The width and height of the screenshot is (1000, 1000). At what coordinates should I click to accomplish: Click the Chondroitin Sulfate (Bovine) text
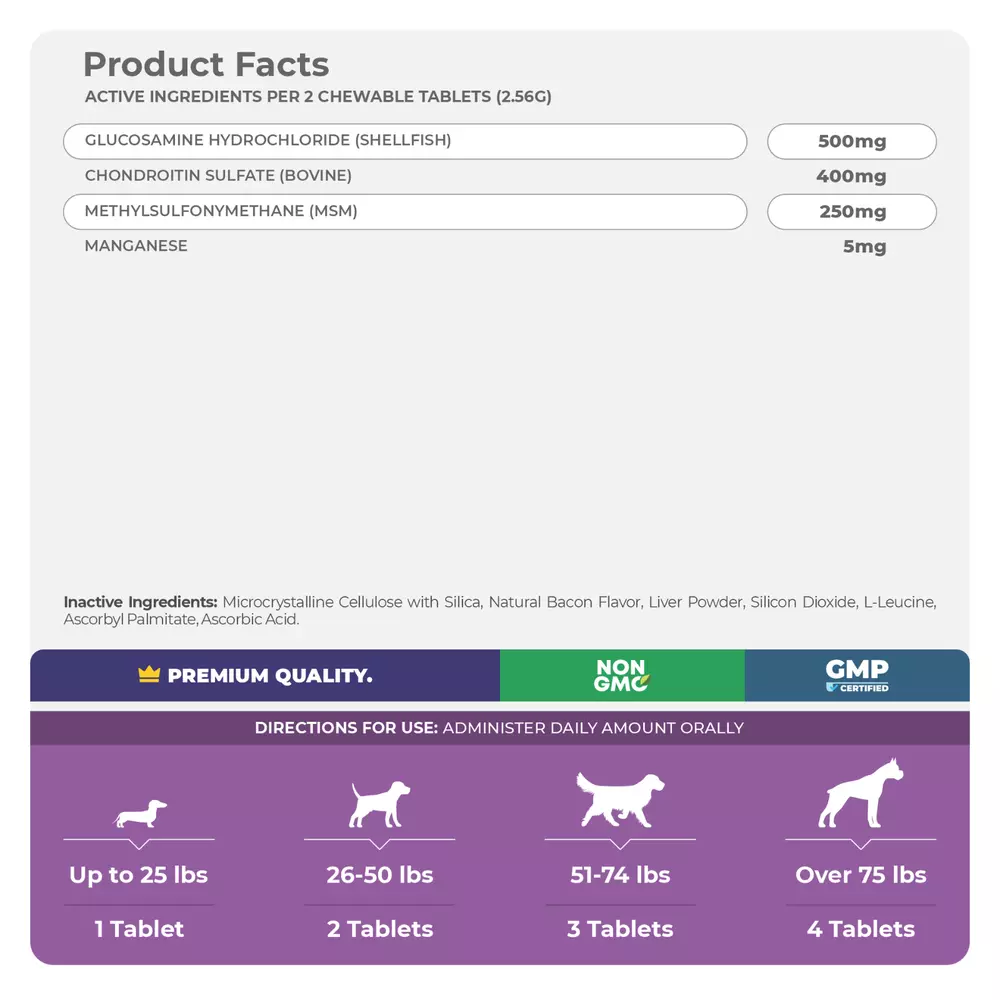click(x=218, y=176)
